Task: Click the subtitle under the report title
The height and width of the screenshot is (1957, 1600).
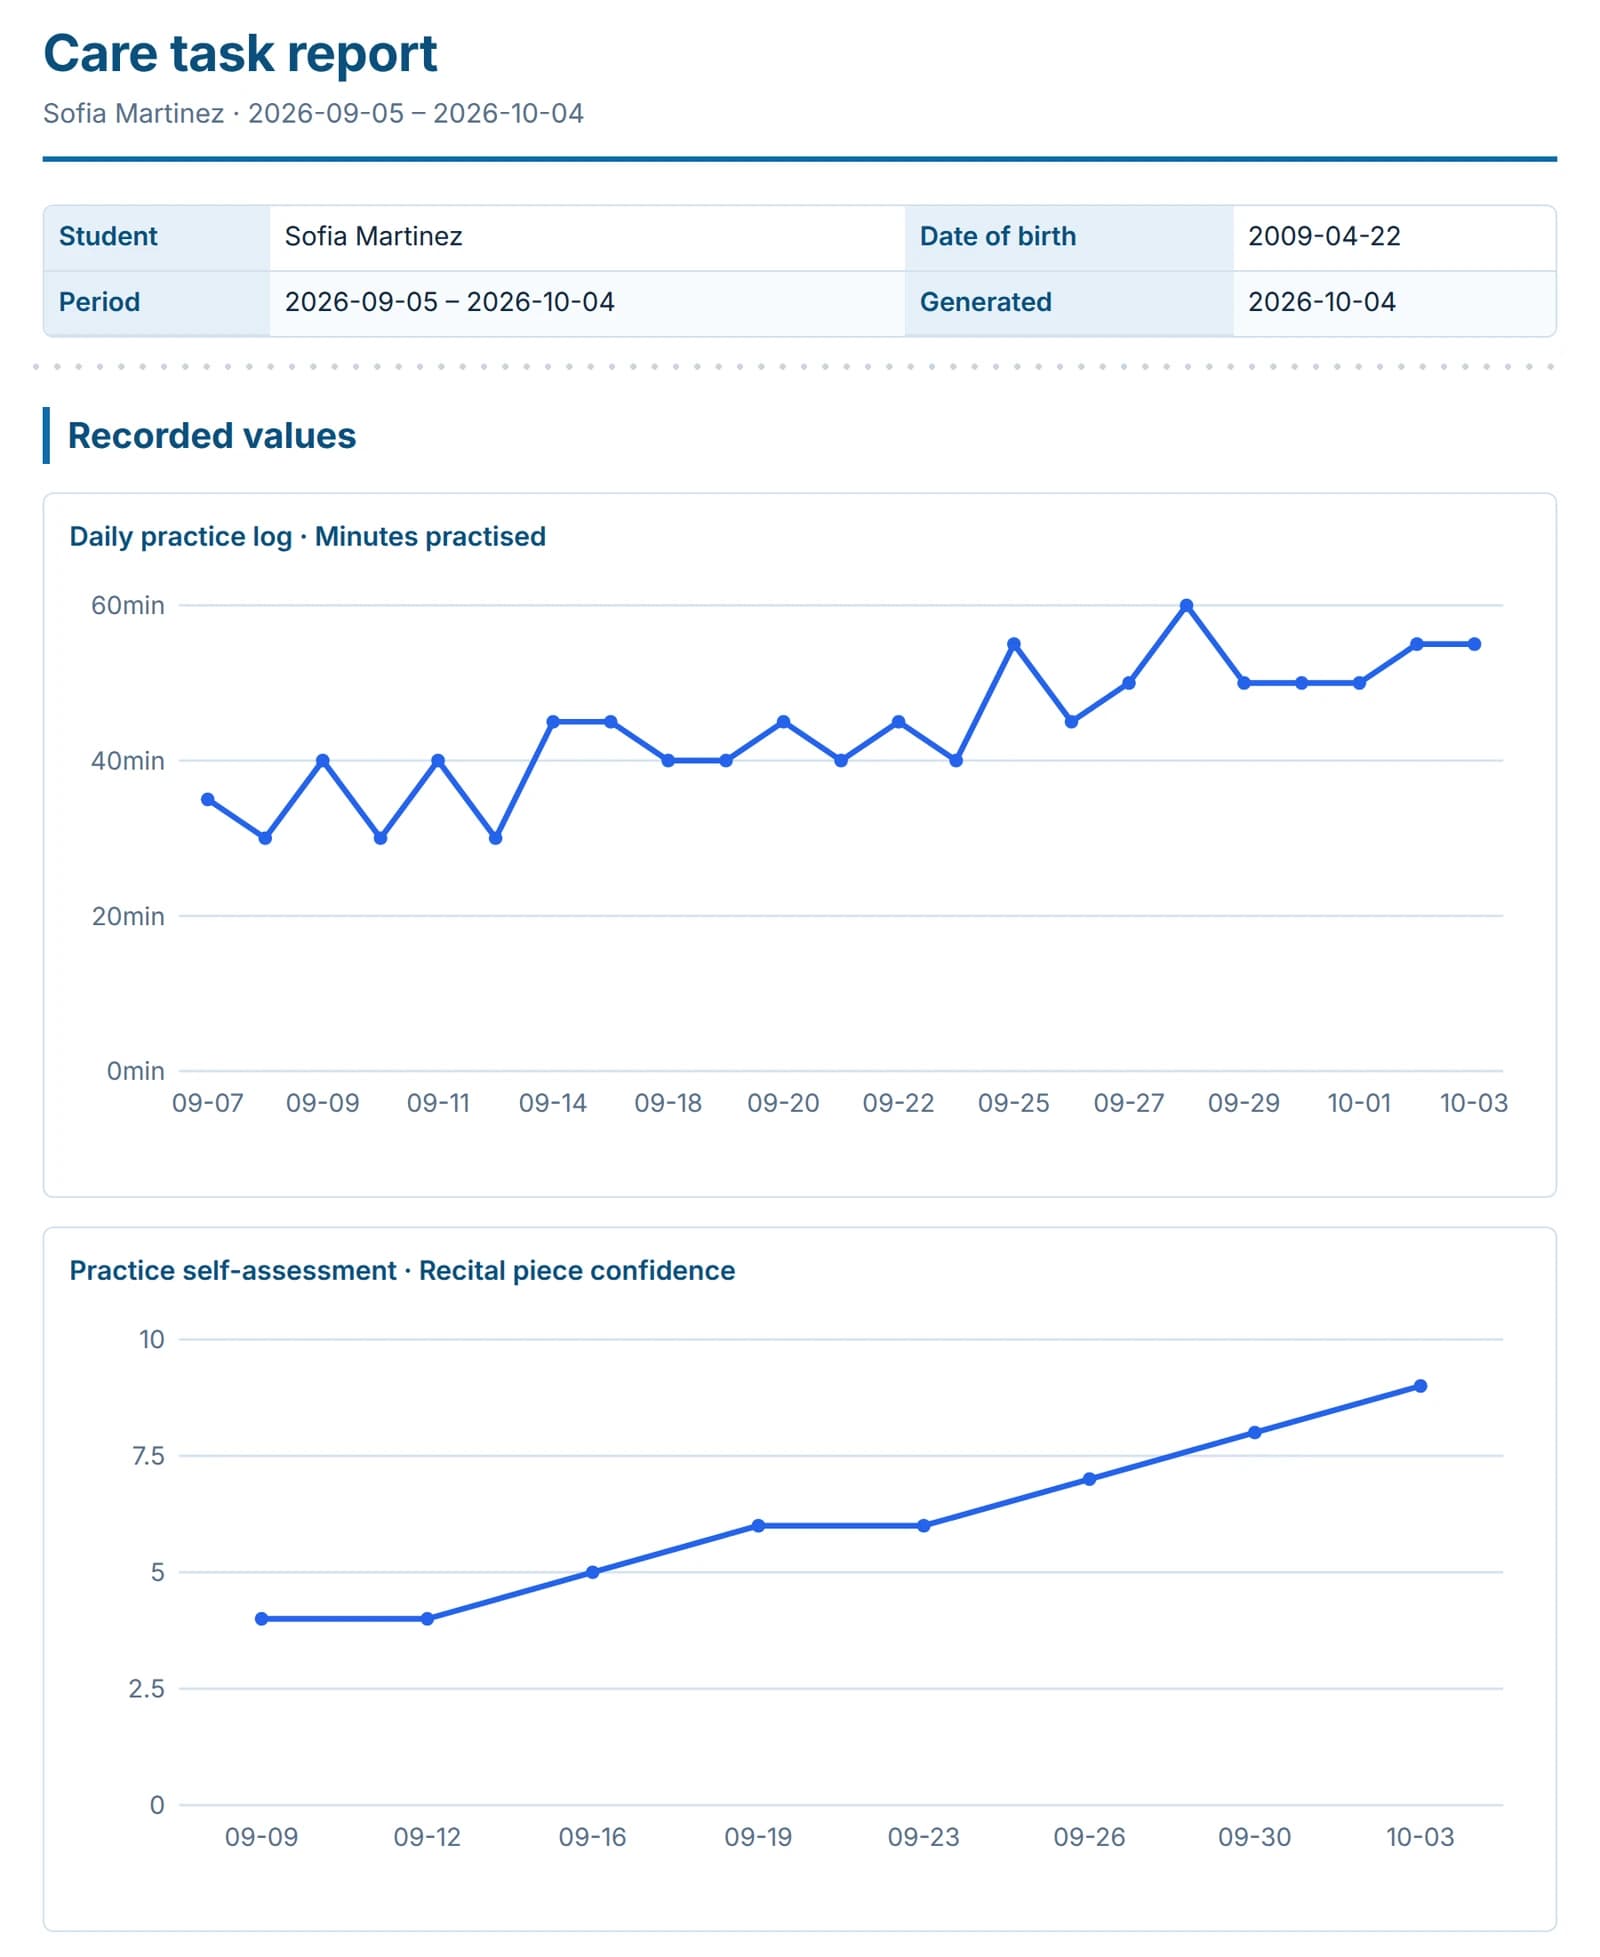Action: 313,113
